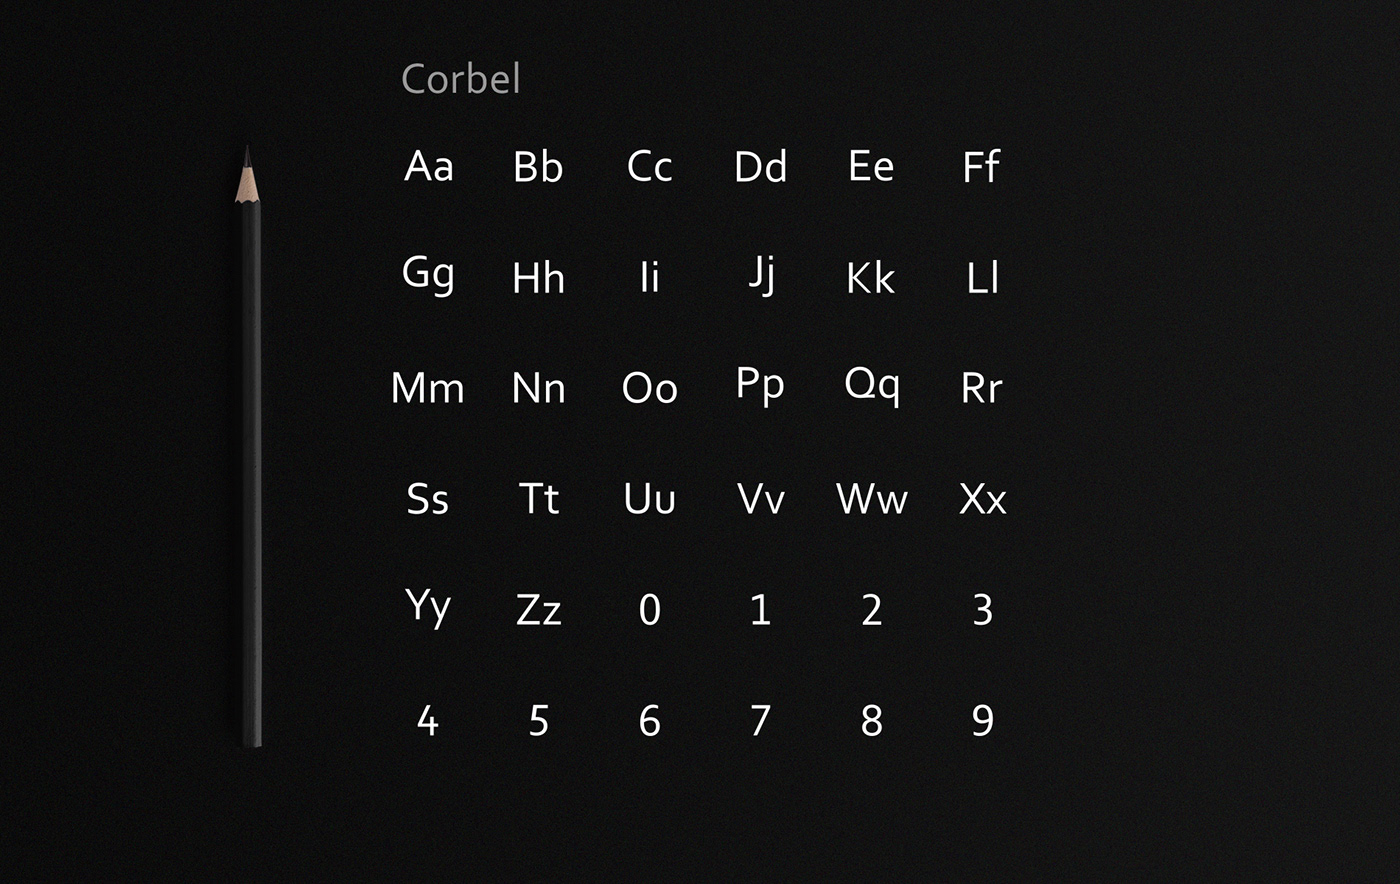Pick the 'Zz' glyph sample
Image resolution: width=1400 pixels, height=884 pixels.
pos(538,610)
